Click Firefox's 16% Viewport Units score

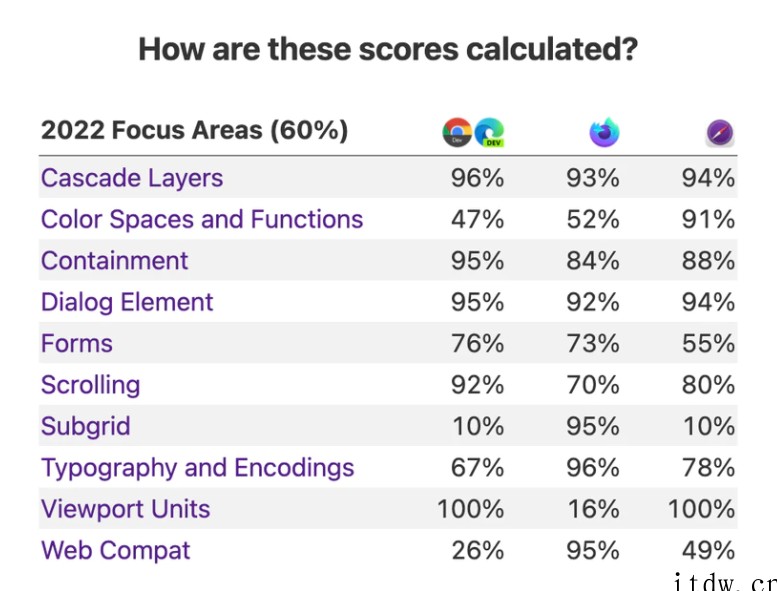tap(593, 509)
